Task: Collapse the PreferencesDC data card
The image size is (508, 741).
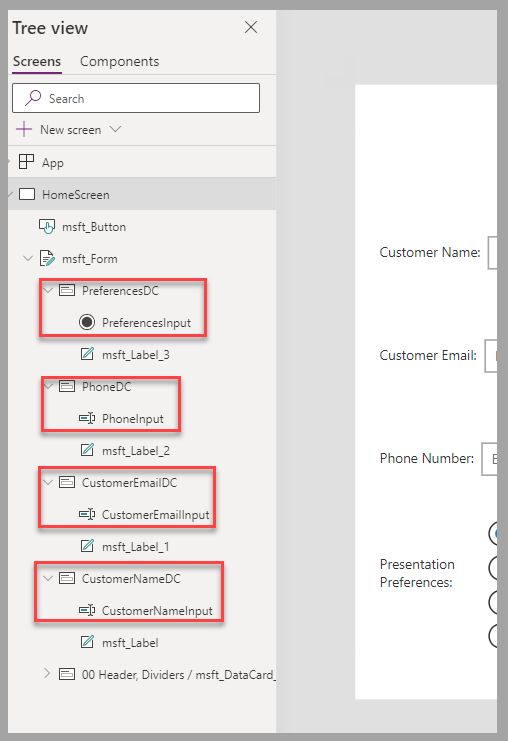Action: coord(48,290)
